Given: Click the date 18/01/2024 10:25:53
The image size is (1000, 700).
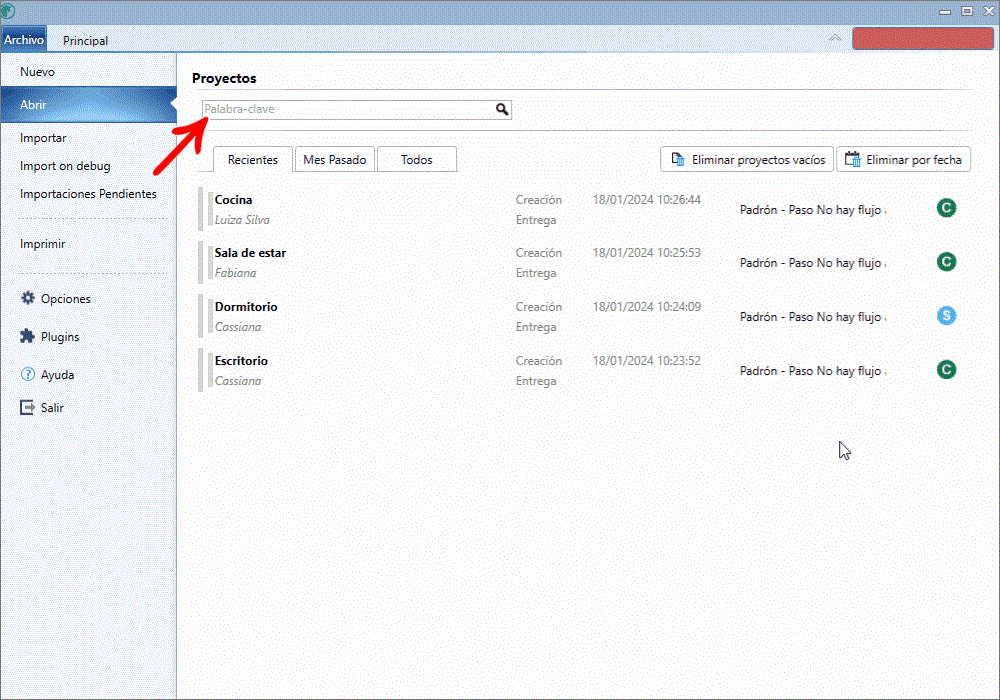Looking at the screenshot, I should click(647, 252).
